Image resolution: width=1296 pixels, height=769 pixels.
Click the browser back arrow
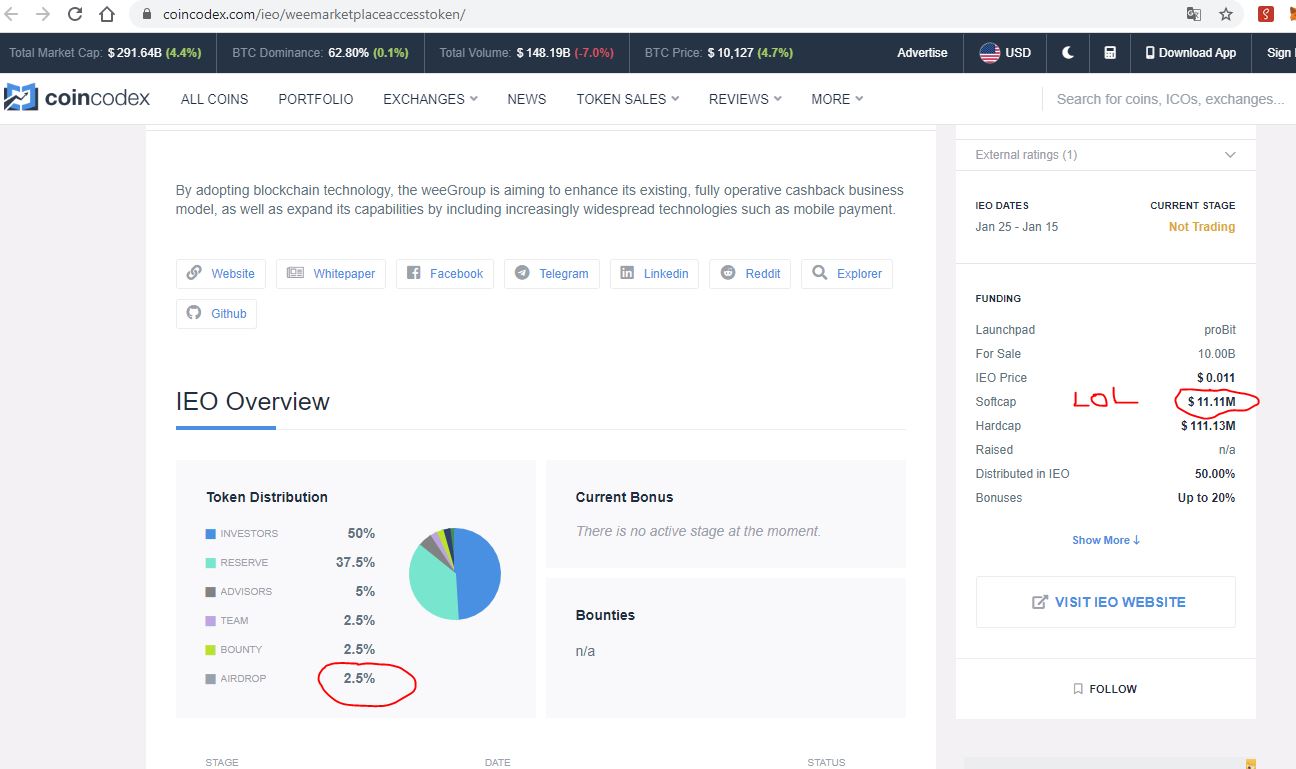click(x=12, y=15)
